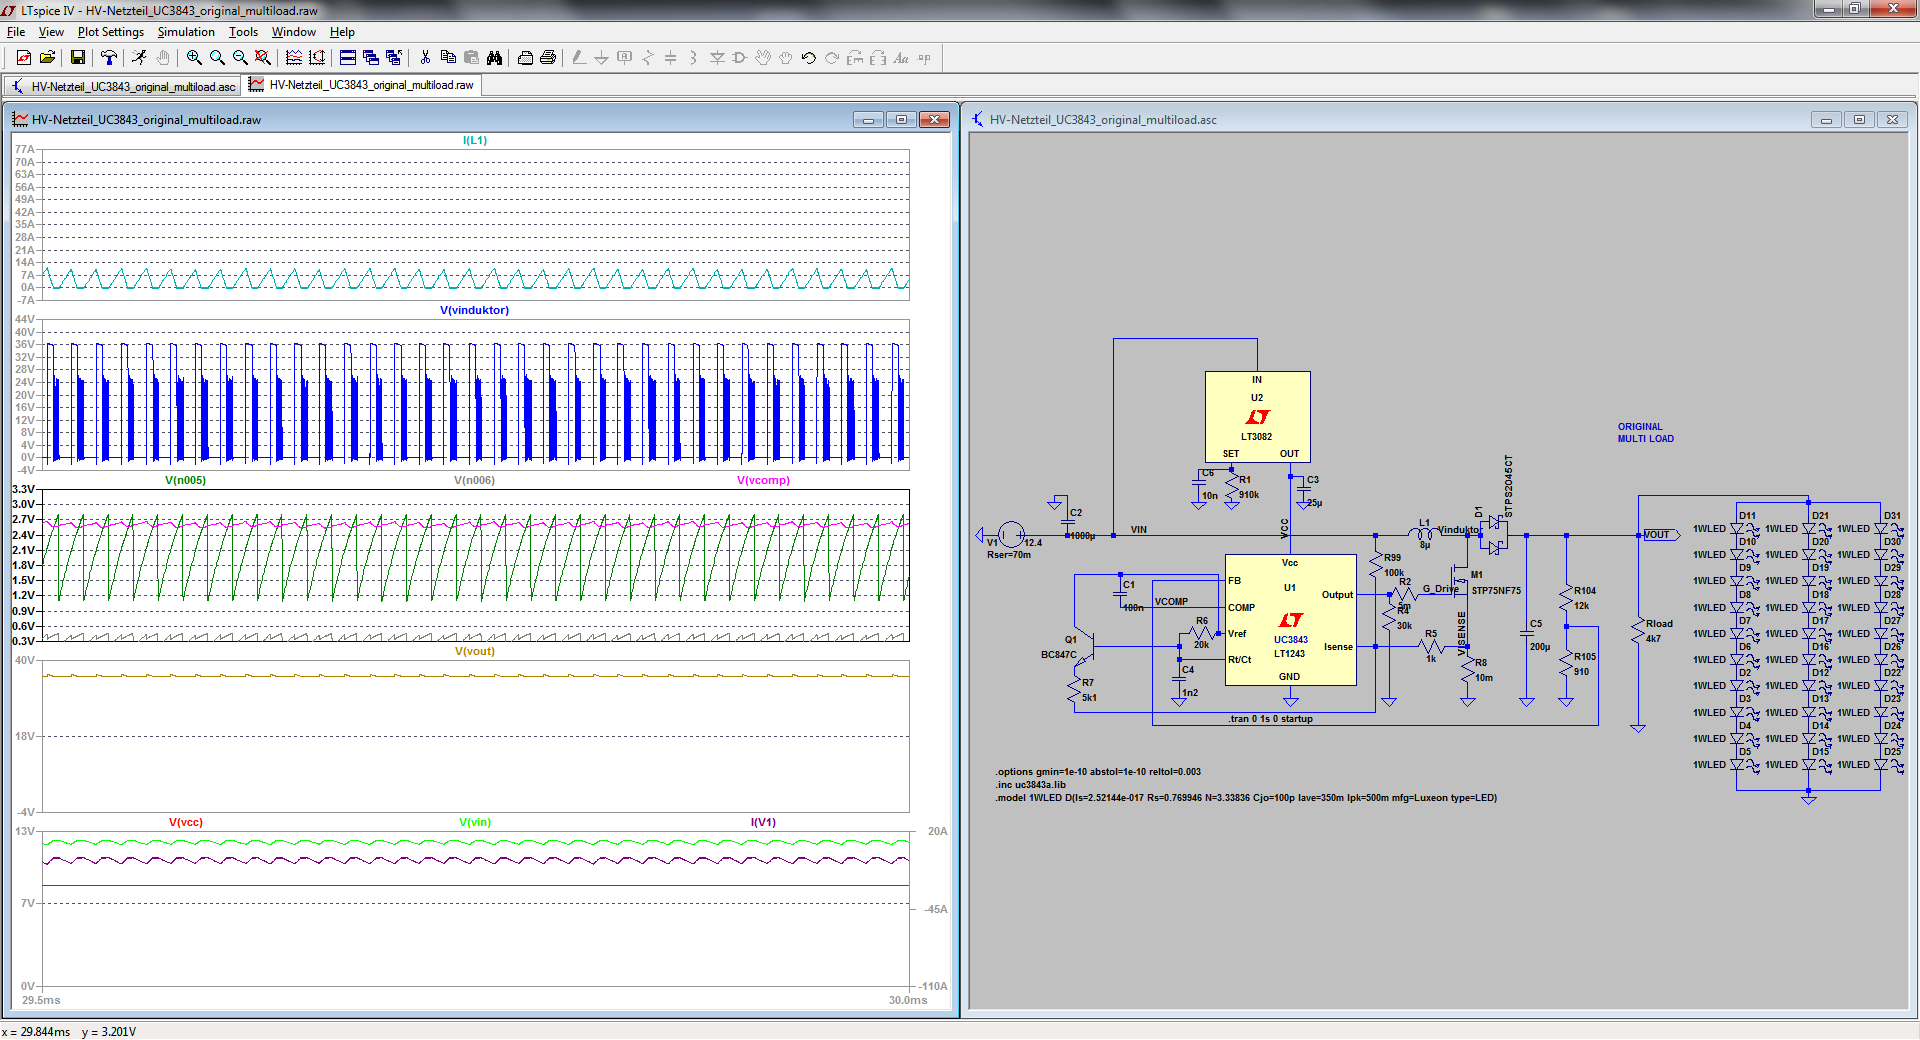Screen dimensions: 1920x1040
Task: Click the Close All Windows icon
Action: (x=394, y=58)
